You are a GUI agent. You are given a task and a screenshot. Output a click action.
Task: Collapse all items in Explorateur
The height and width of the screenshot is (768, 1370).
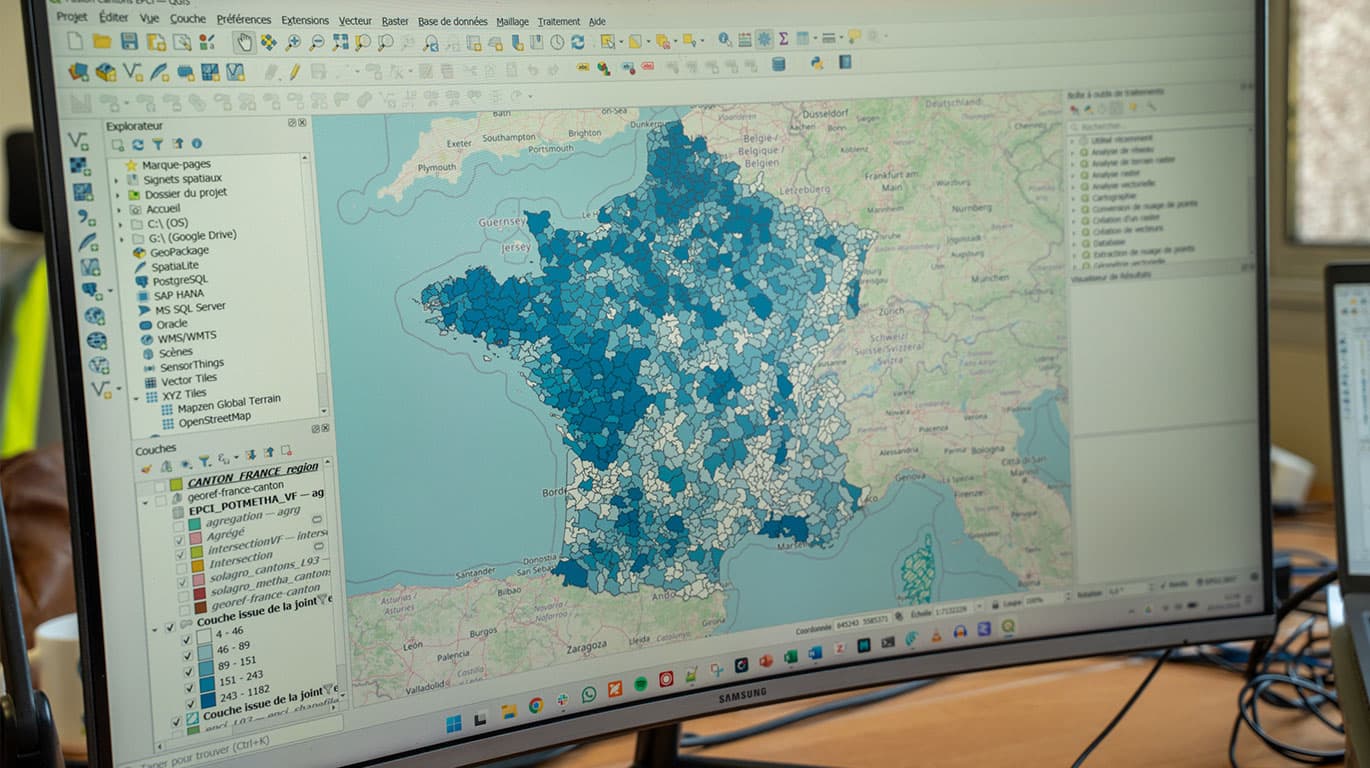[x=178, y=144]
